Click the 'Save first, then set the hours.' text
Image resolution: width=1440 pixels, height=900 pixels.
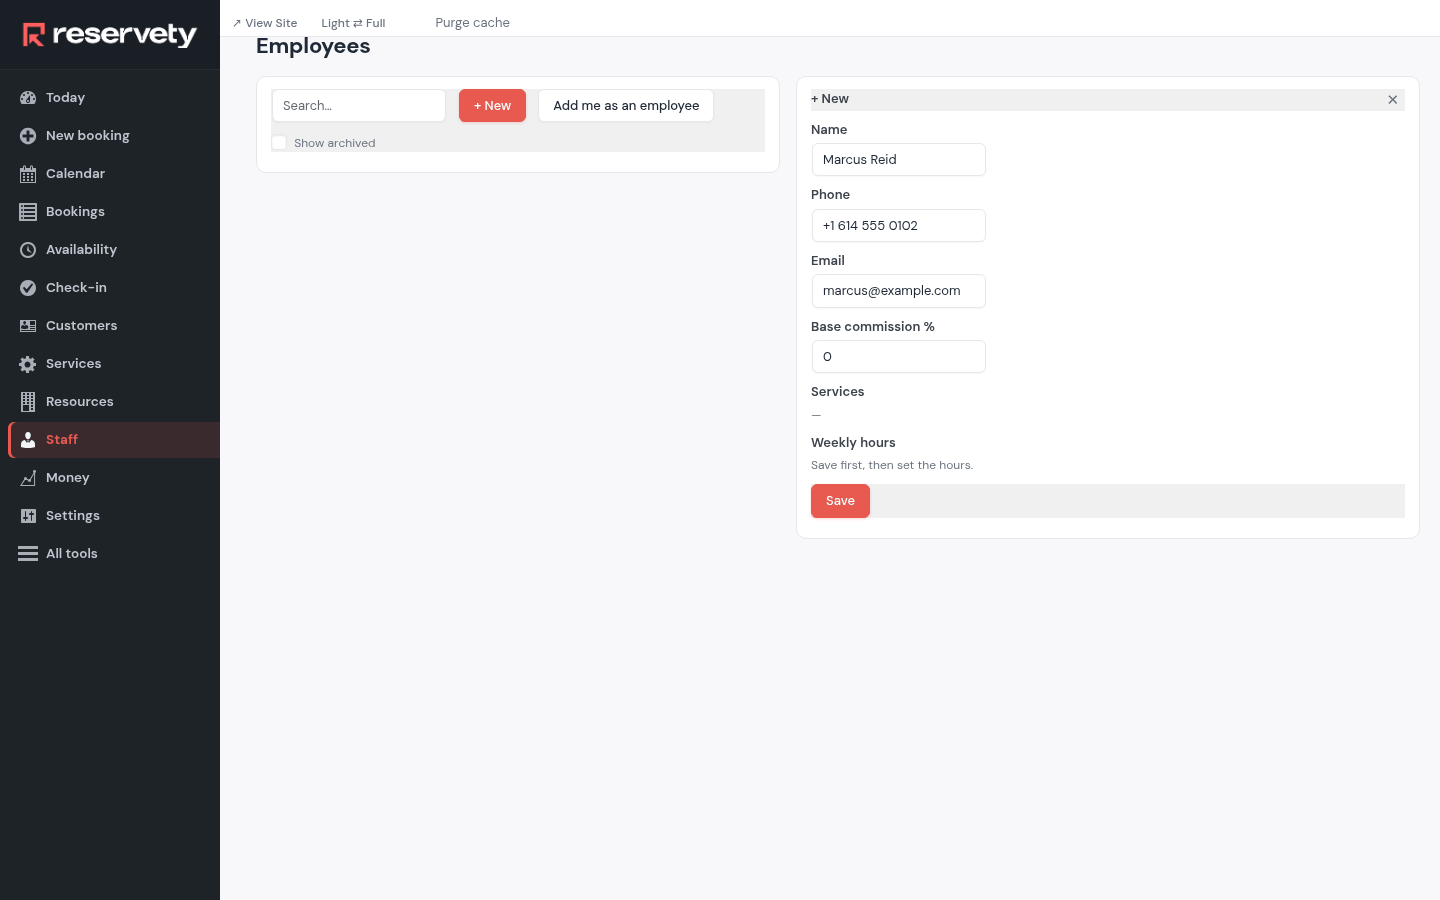(x=892, y=465)
